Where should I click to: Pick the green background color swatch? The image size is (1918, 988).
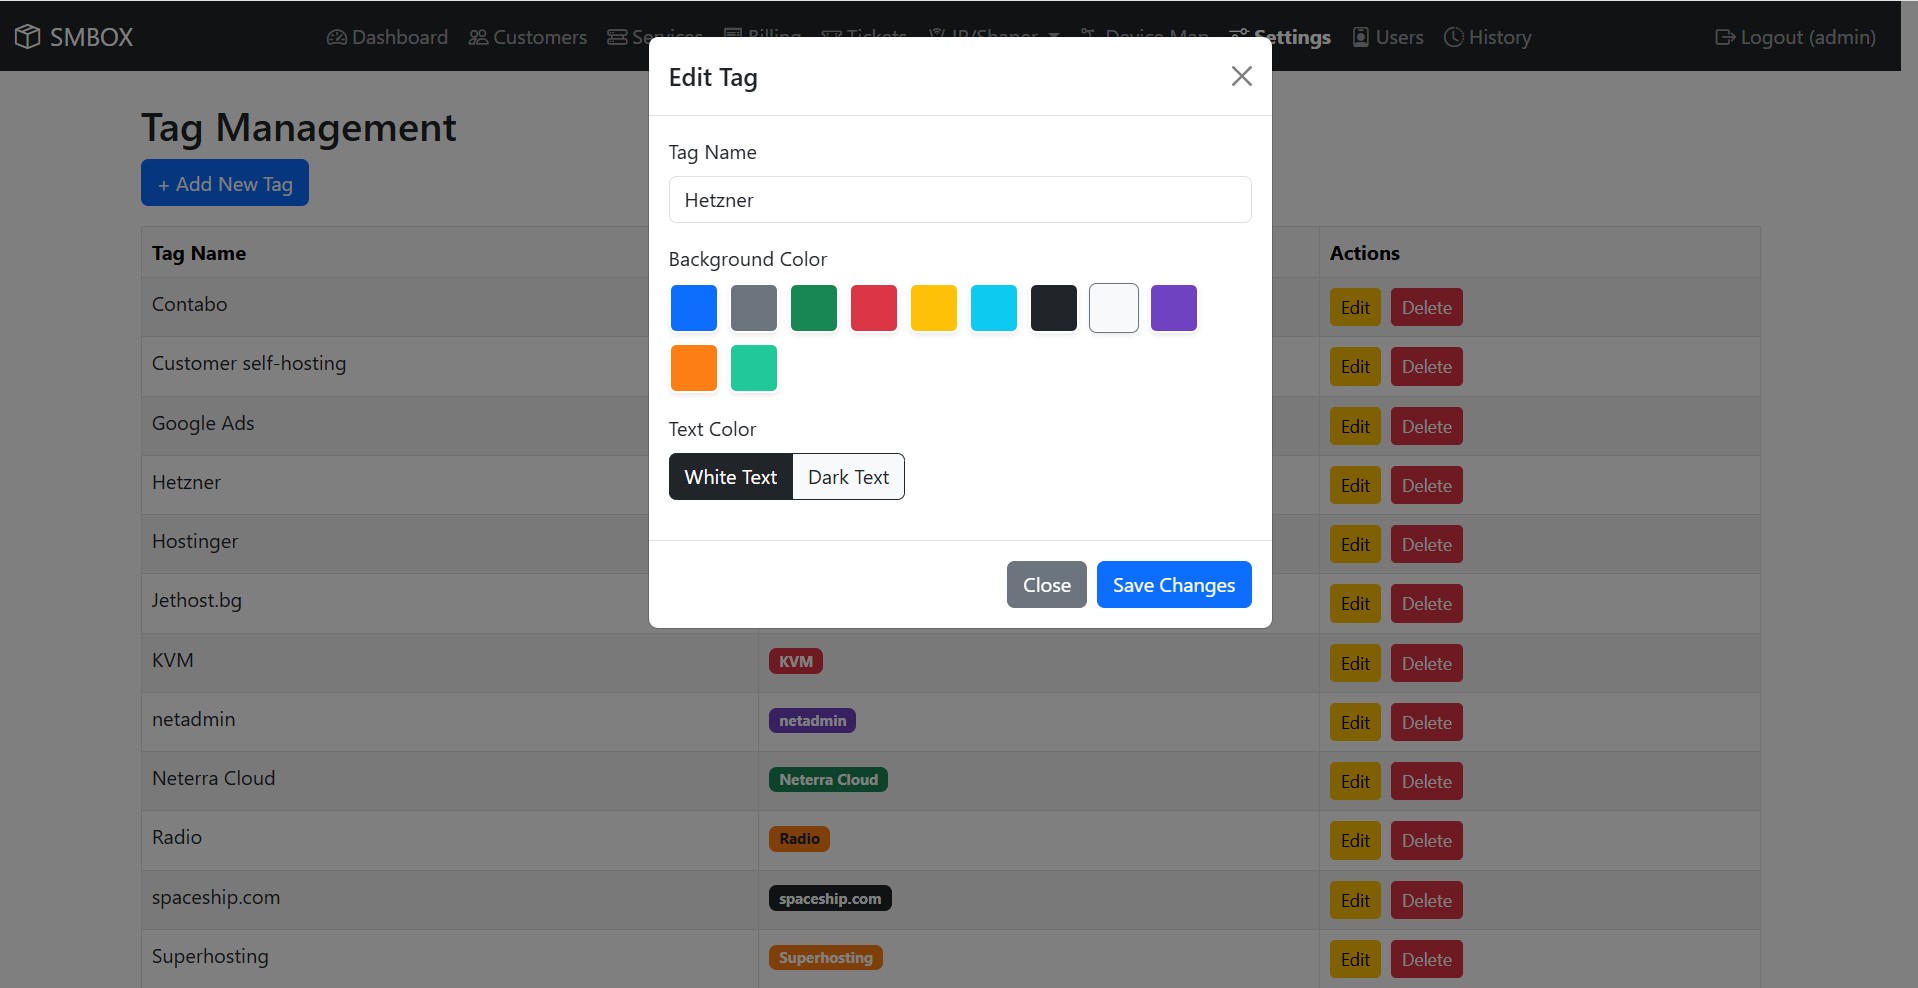pyautogui.click(x=814, y=308)
